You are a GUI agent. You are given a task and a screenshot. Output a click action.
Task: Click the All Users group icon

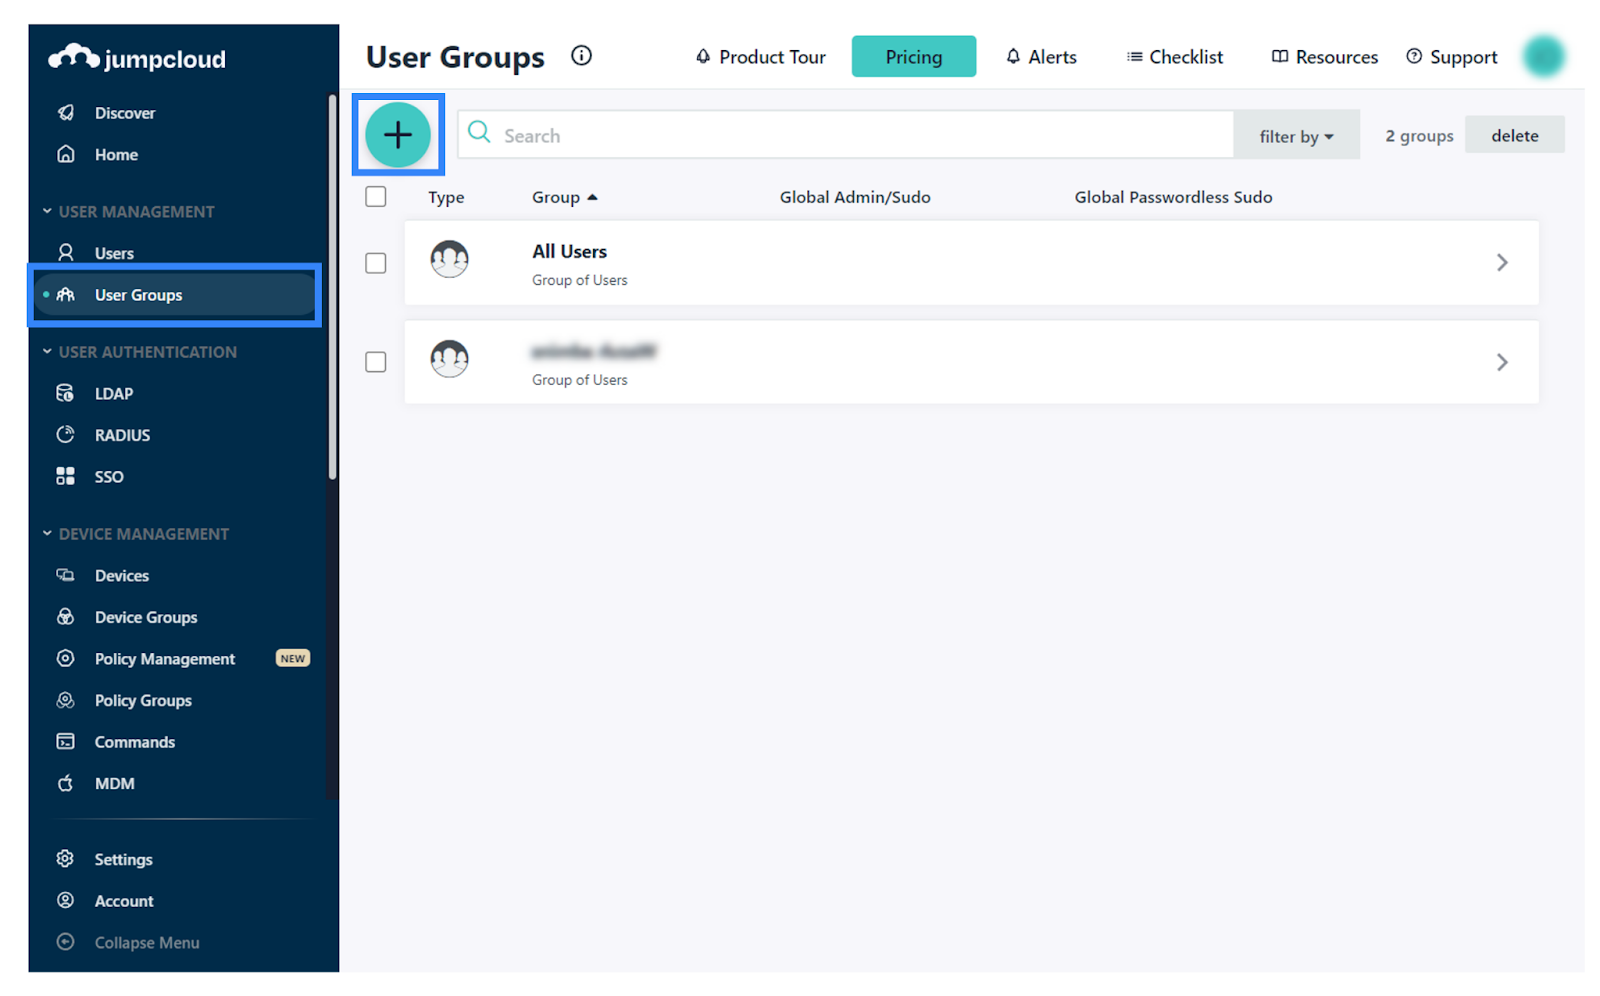coord(449,259)
